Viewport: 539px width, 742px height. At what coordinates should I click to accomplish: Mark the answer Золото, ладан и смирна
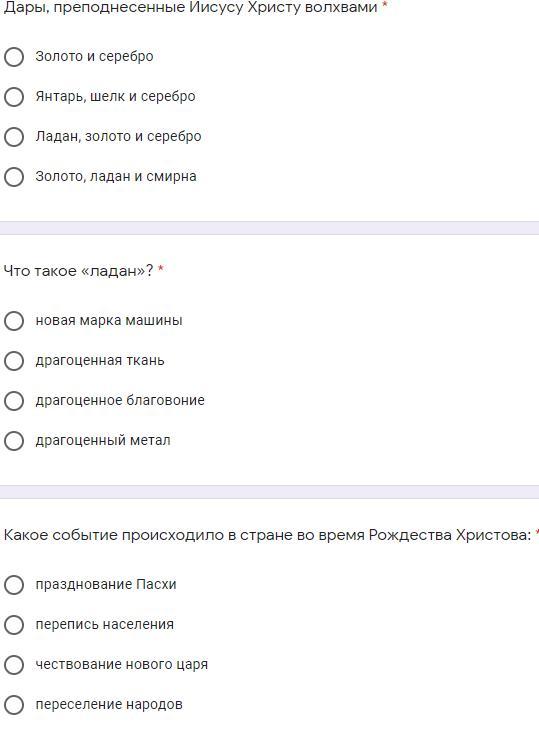pos(14,177)
